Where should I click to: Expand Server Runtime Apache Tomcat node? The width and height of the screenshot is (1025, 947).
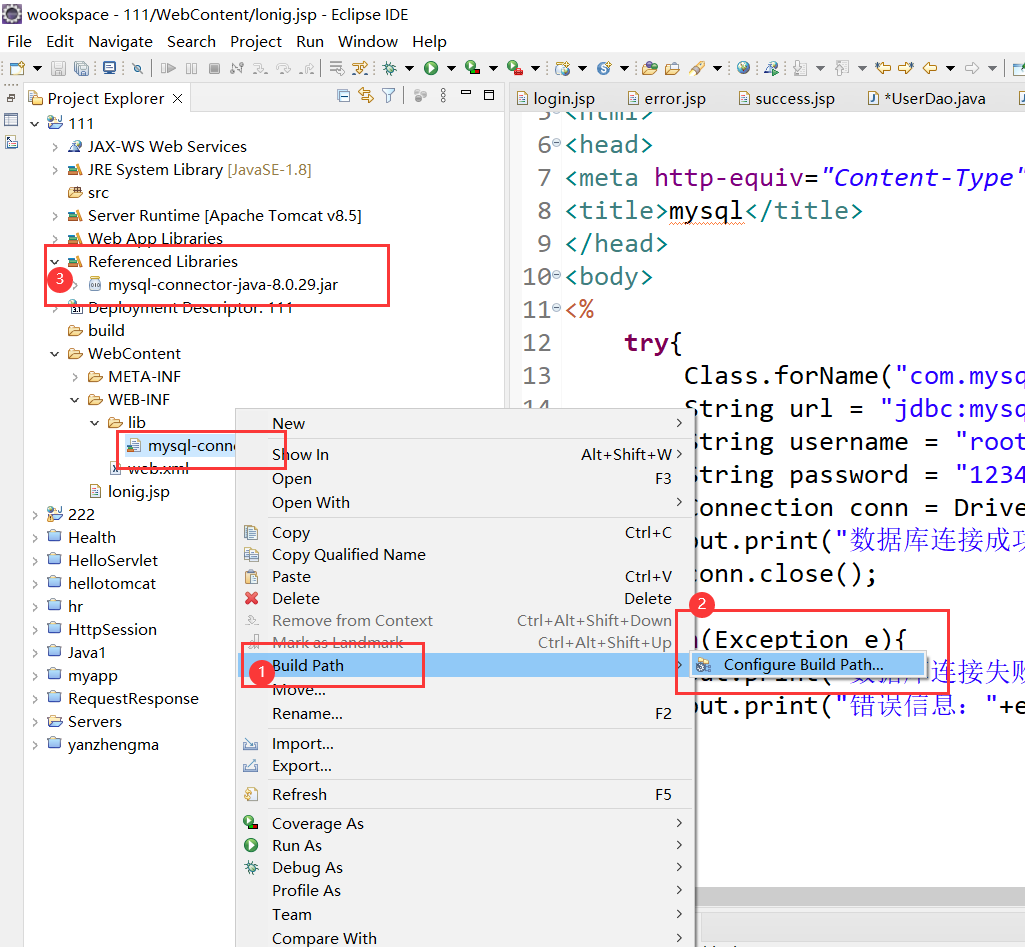tap(55, 216)
